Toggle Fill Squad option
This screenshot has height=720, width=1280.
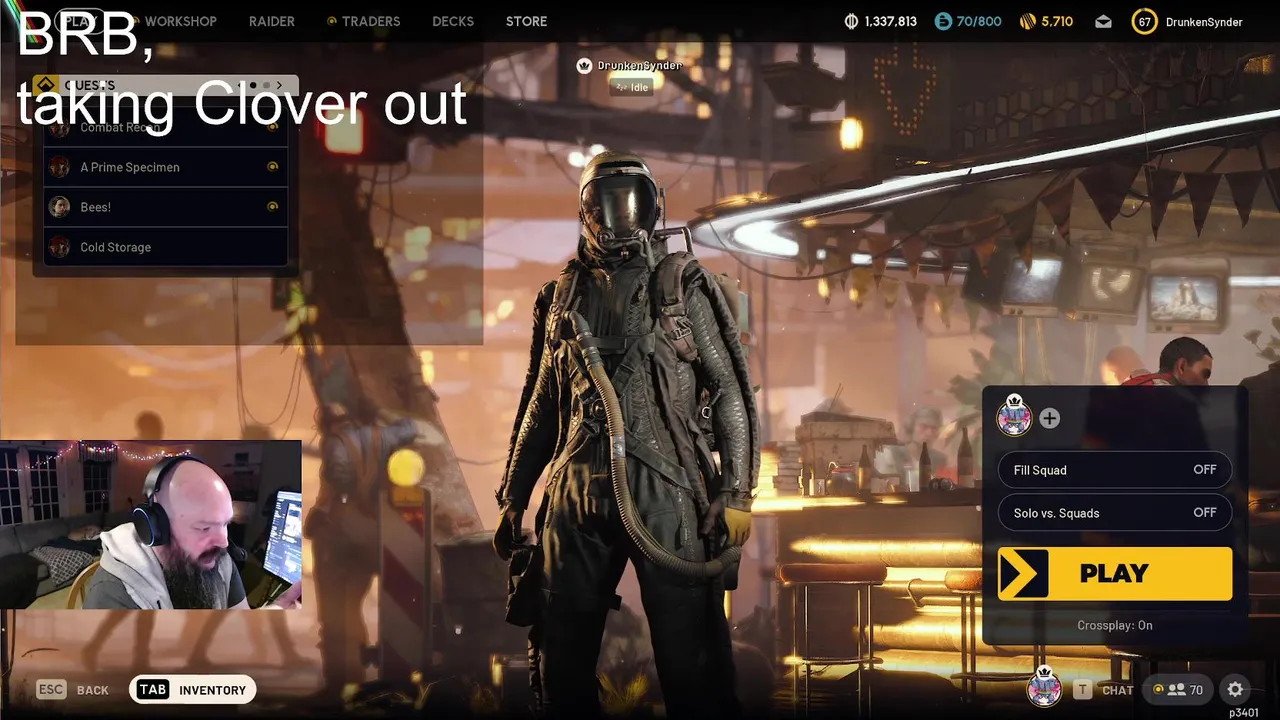tap(1114, 470)
